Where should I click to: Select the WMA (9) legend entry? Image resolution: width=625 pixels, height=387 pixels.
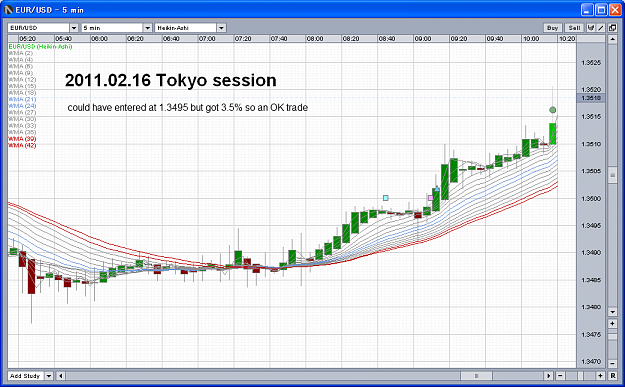pyautogui.click(x=20, y=73)
